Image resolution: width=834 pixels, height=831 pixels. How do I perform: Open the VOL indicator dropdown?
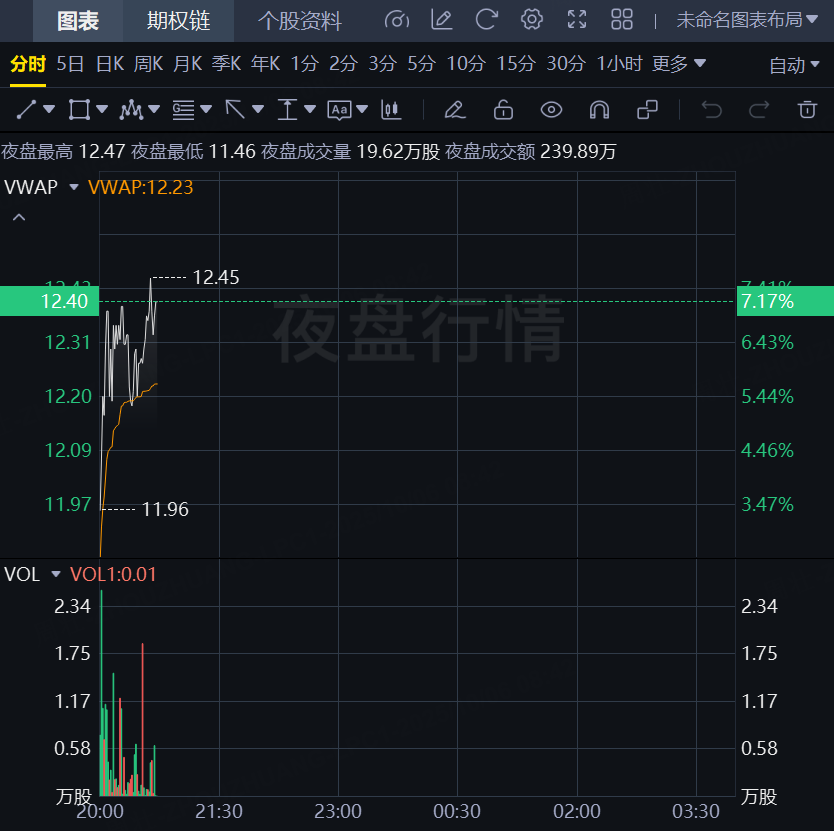(56, 575)
